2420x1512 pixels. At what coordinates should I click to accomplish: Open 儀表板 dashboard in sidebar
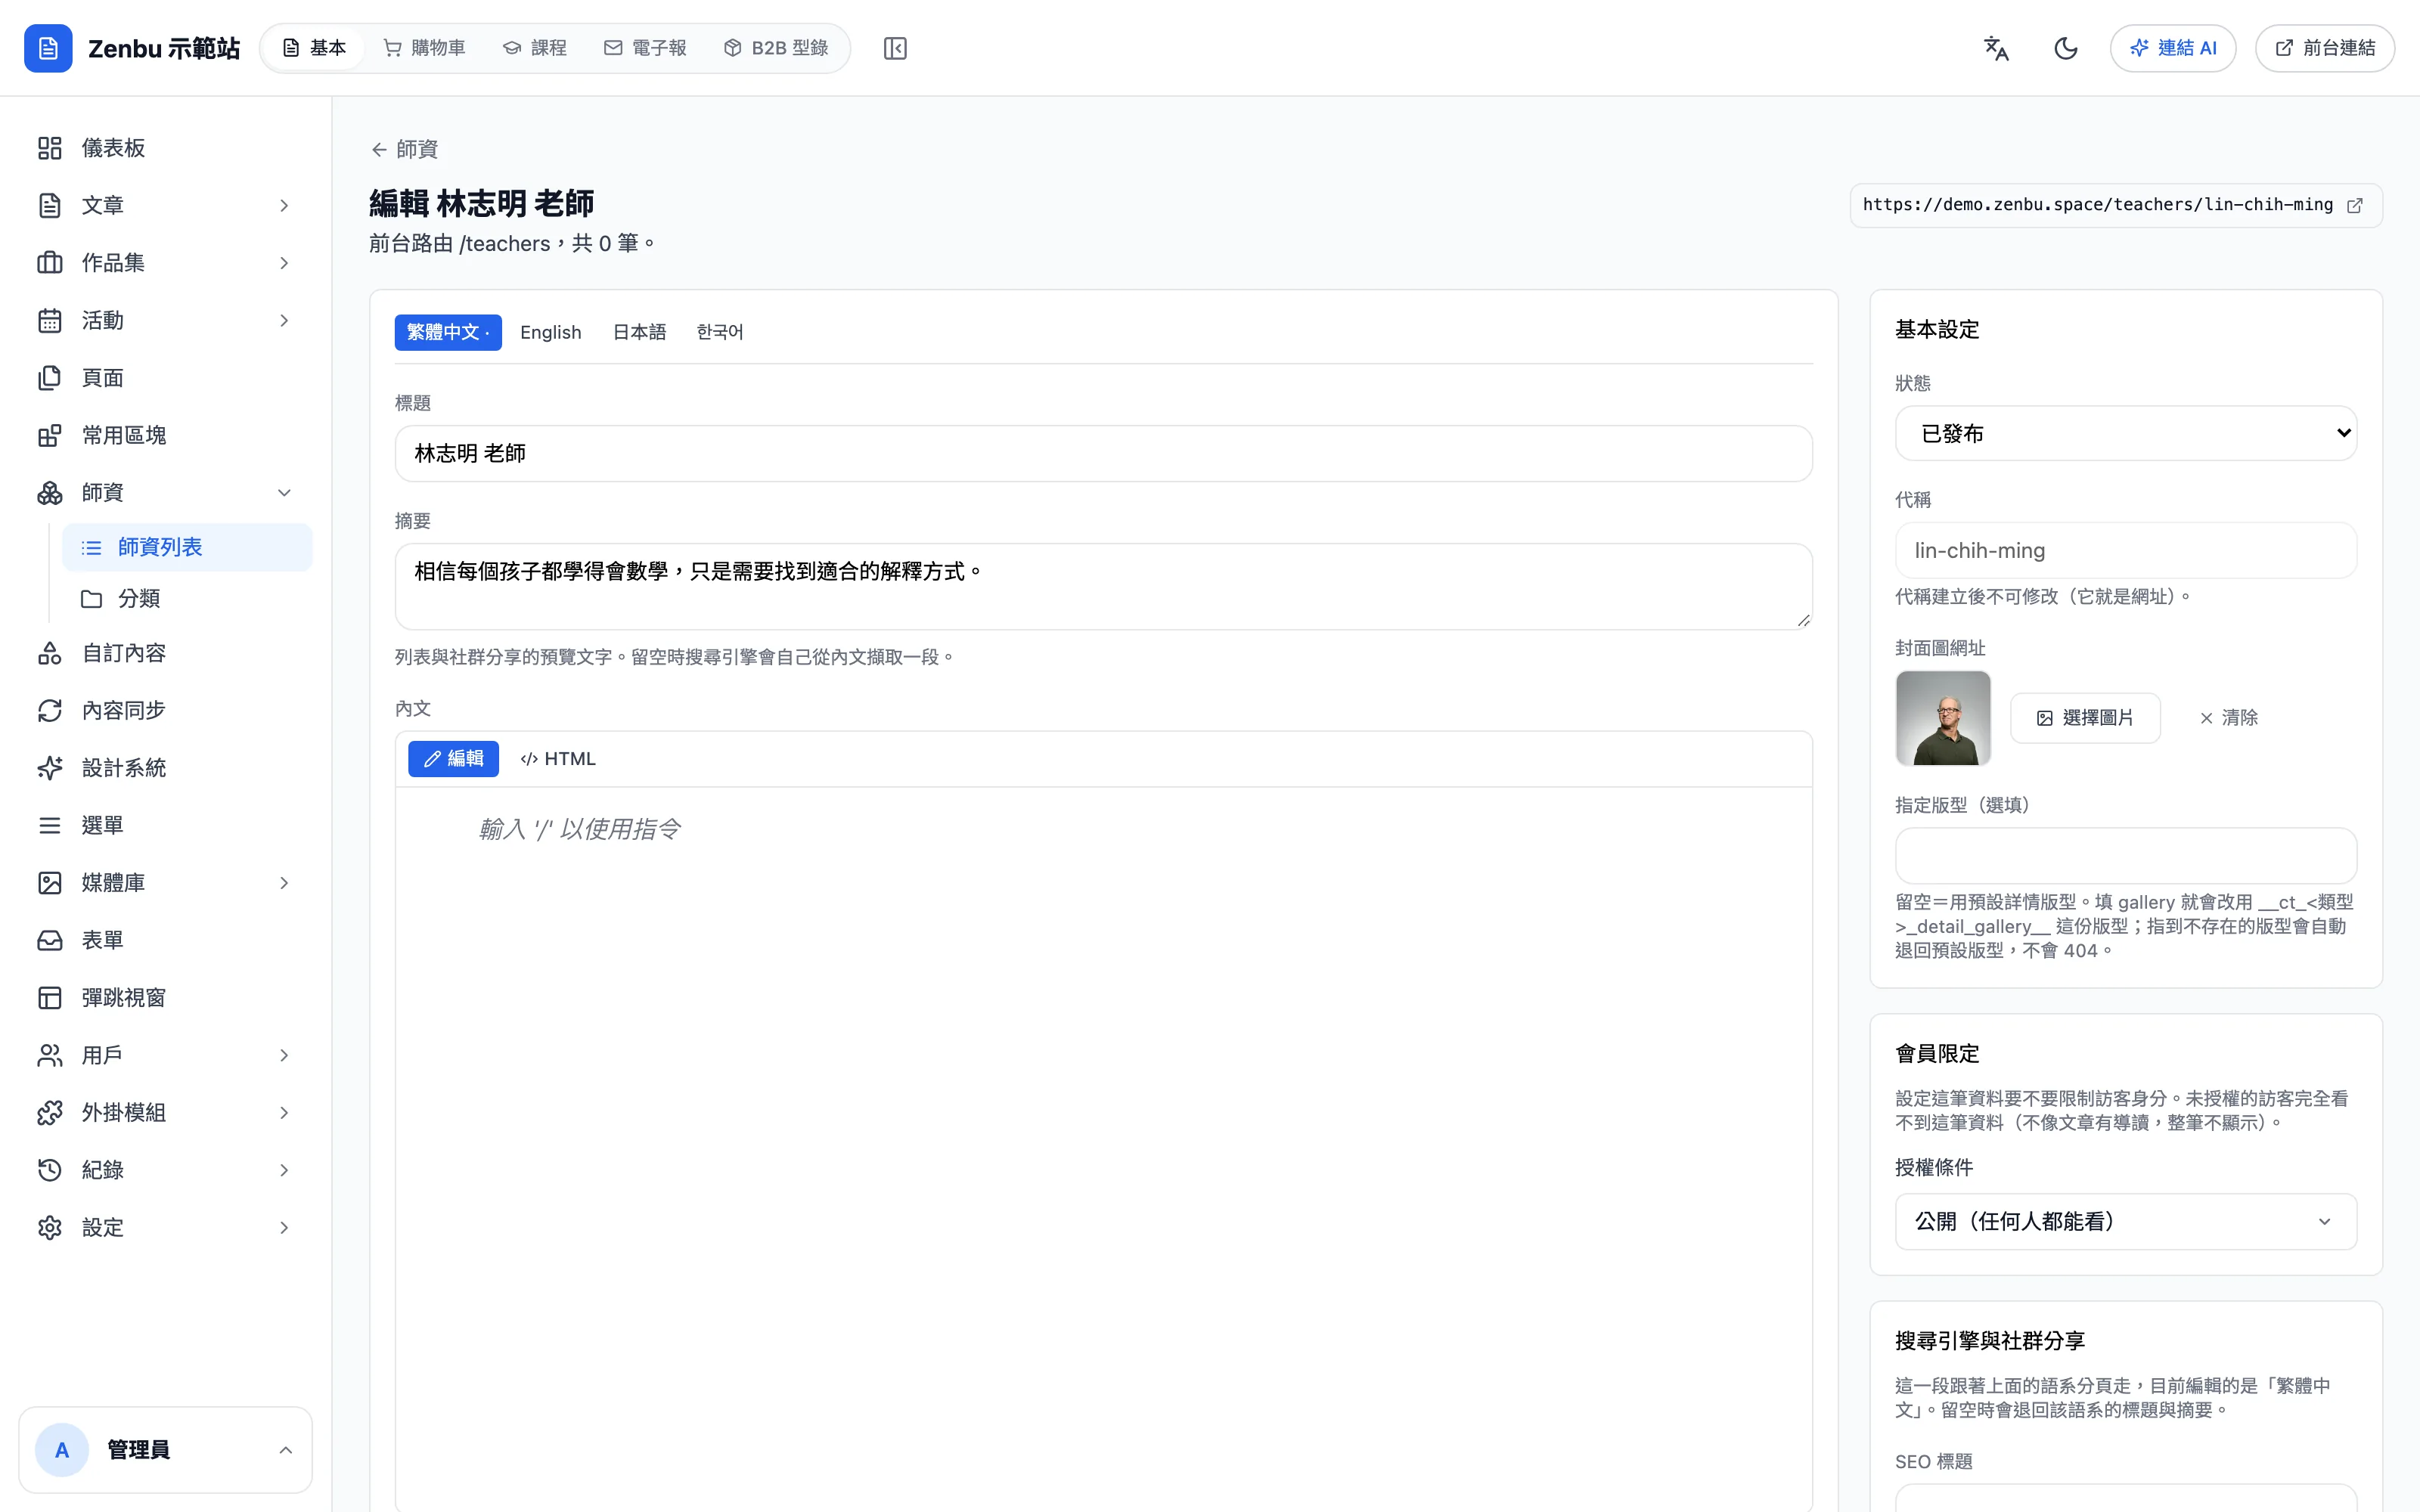166,148
